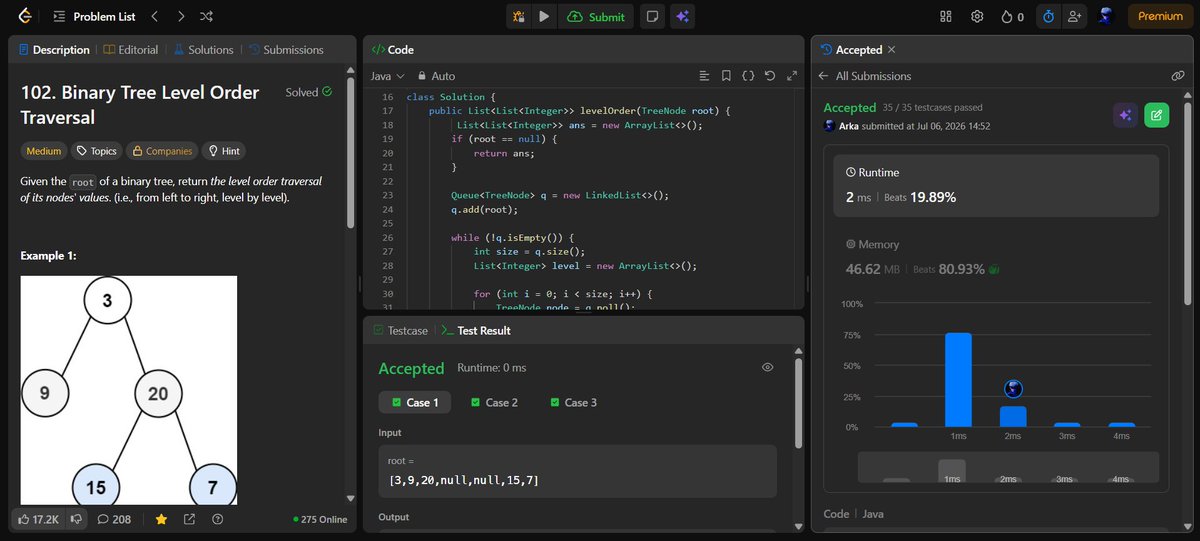Open the AI sparkle assistant in top bar

(x=683, y=16)
